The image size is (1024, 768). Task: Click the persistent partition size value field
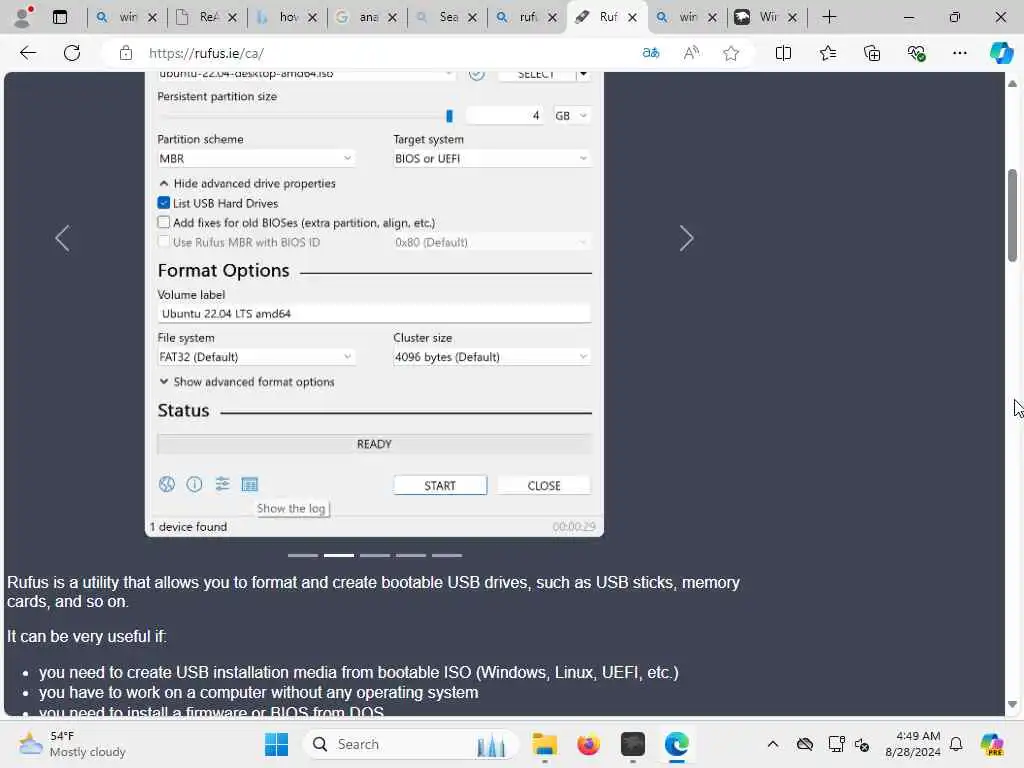pyautogui.click(x=505, y=116)
